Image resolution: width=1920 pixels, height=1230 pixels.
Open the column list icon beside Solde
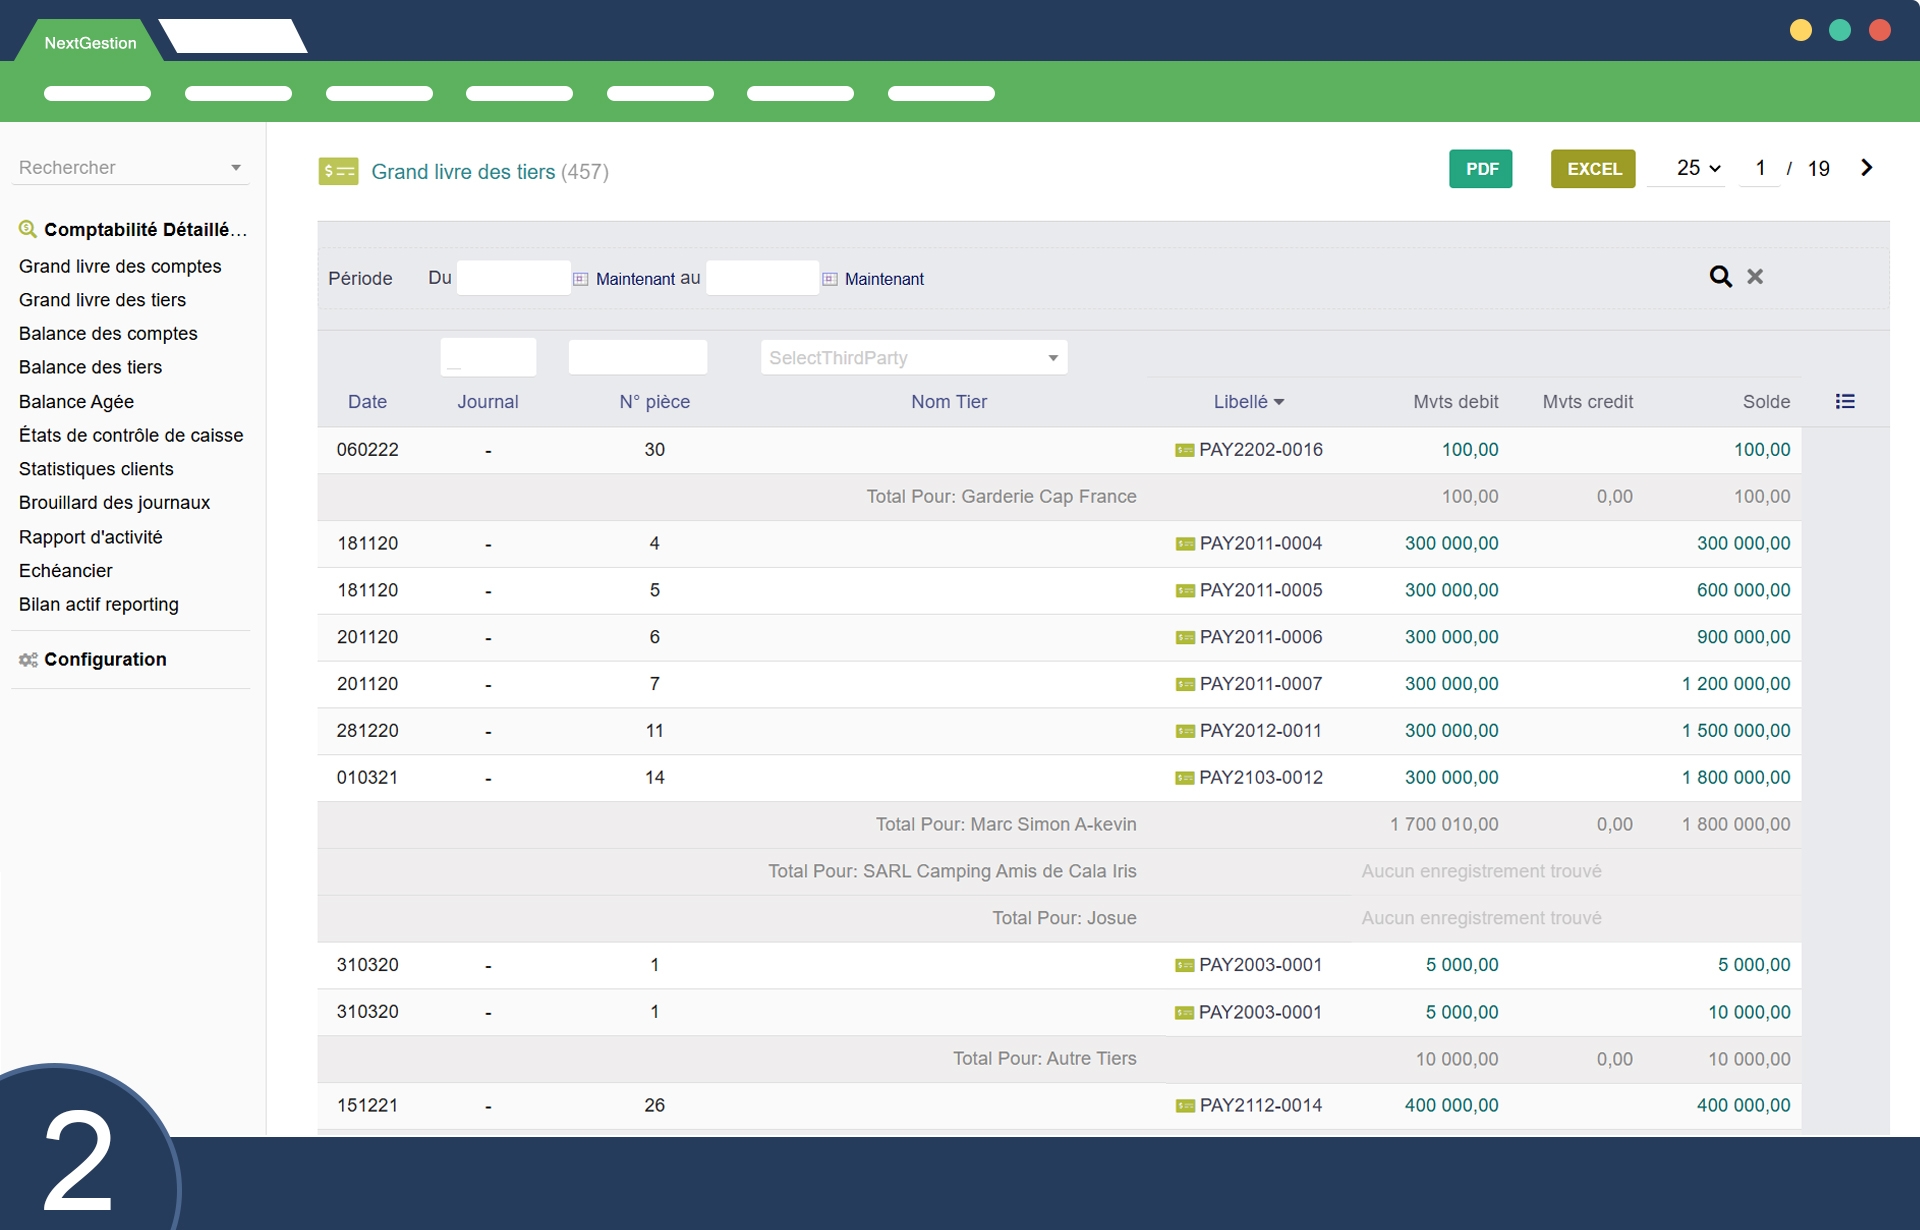(1845, 401)
